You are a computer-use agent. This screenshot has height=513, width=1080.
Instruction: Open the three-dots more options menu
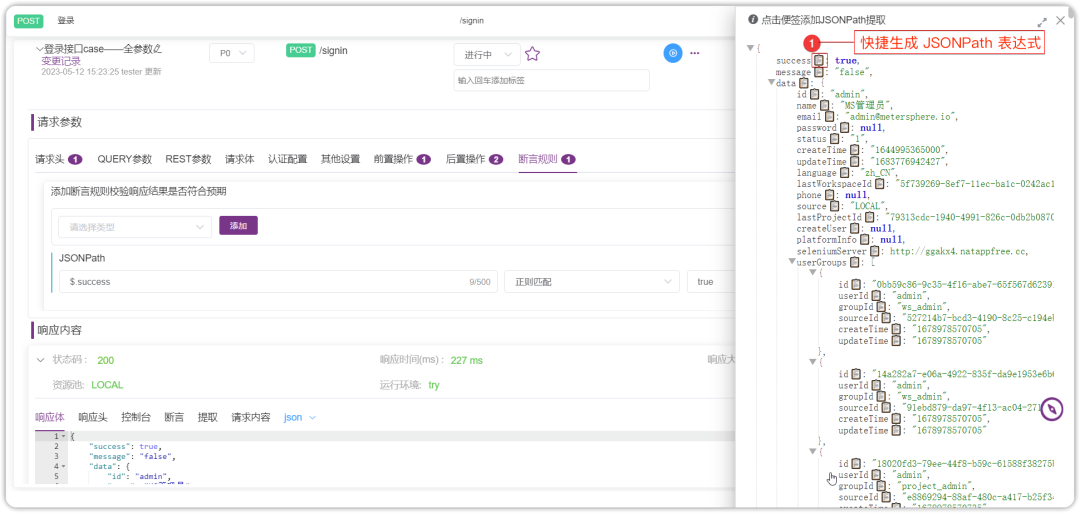(694, 53)
